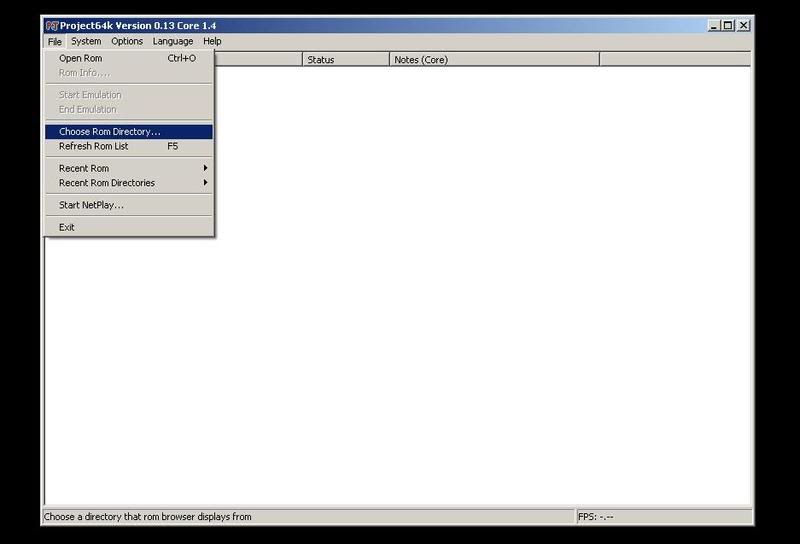Image resolution: width=800 pixels, height=544 pixels.
Task: Click the Notes (Core) column header
Action: click(494, 60)
